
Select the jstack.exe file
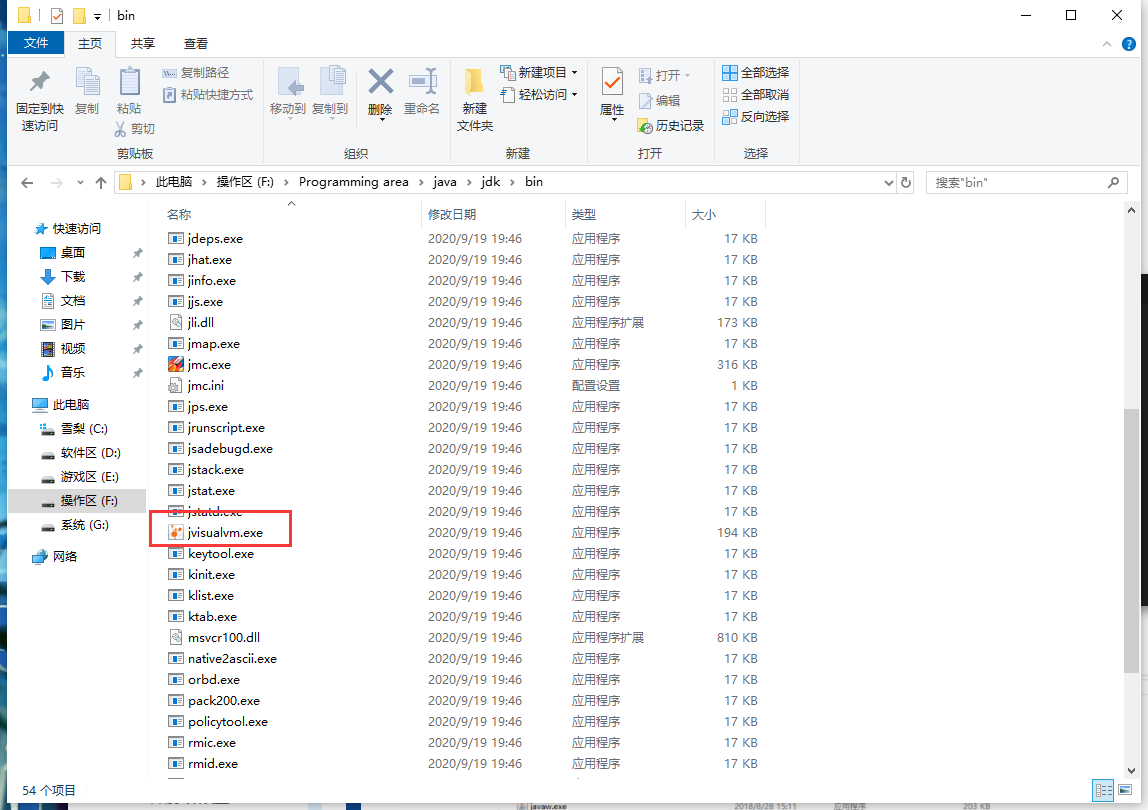pos(215,469)
